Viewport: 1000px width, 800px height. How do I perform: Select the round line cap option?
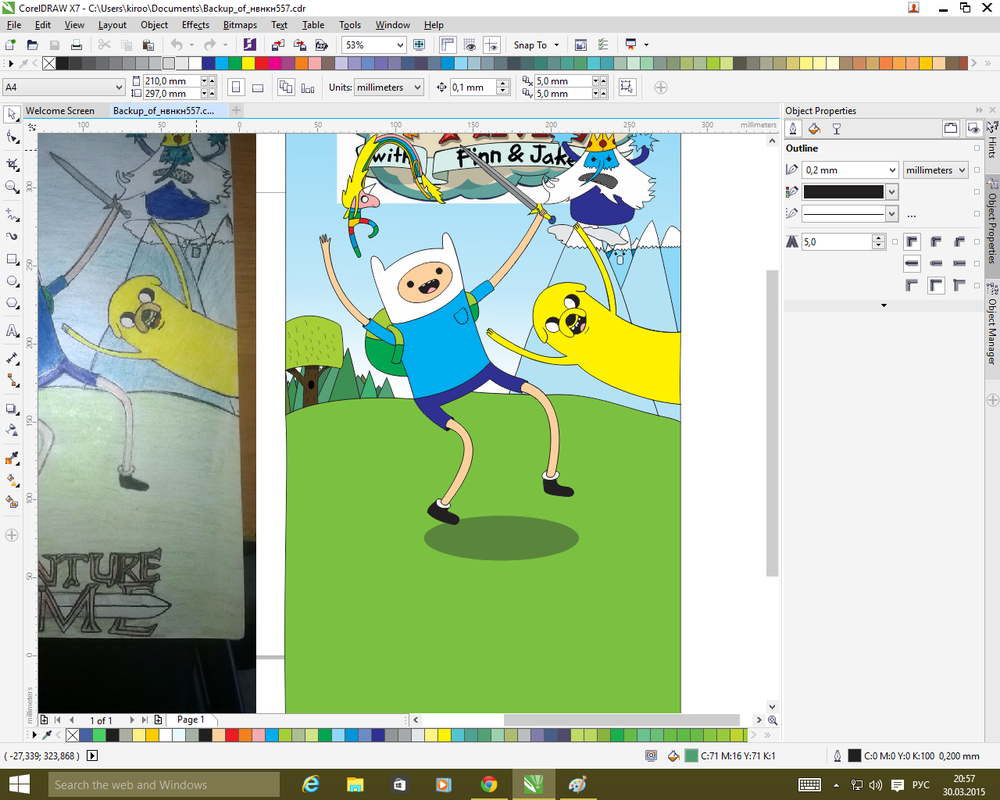tap(936, 263)
